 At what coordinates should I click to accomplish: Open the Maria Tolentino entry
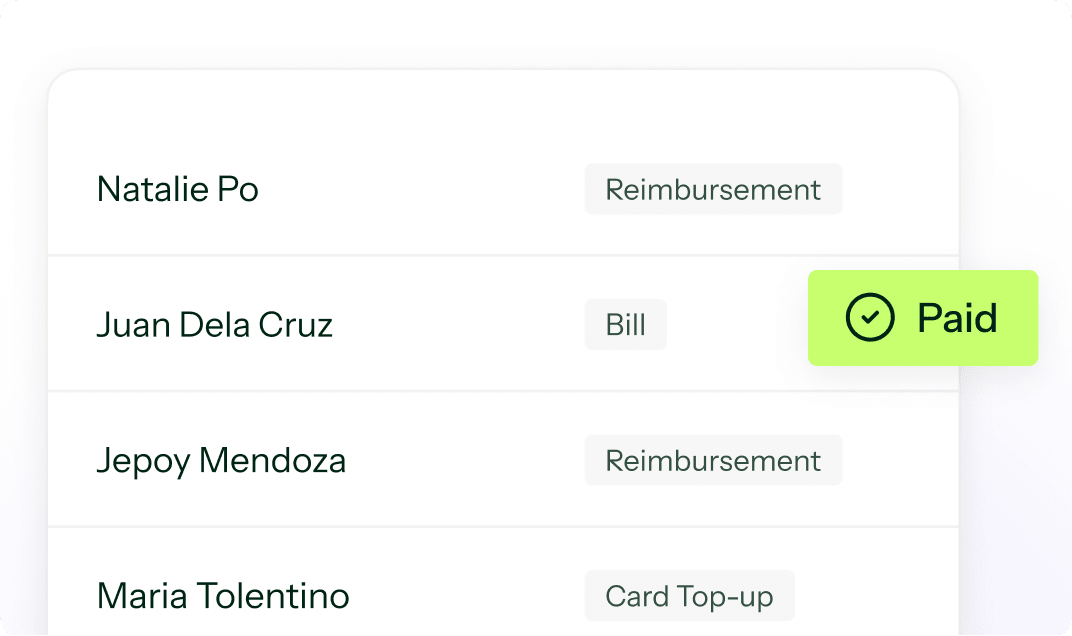tap(223, 596)
